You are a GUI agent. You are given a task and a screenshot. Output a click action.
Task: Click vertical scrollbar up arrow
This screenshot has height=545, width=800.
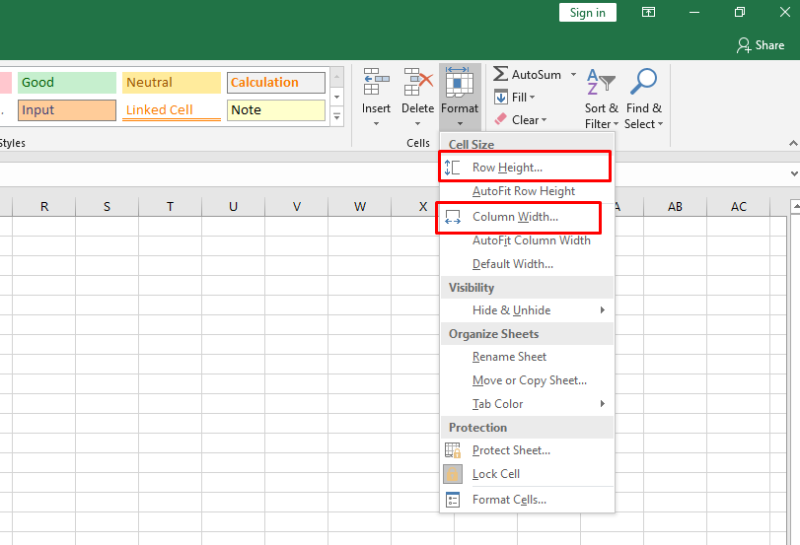coord(795,206)
